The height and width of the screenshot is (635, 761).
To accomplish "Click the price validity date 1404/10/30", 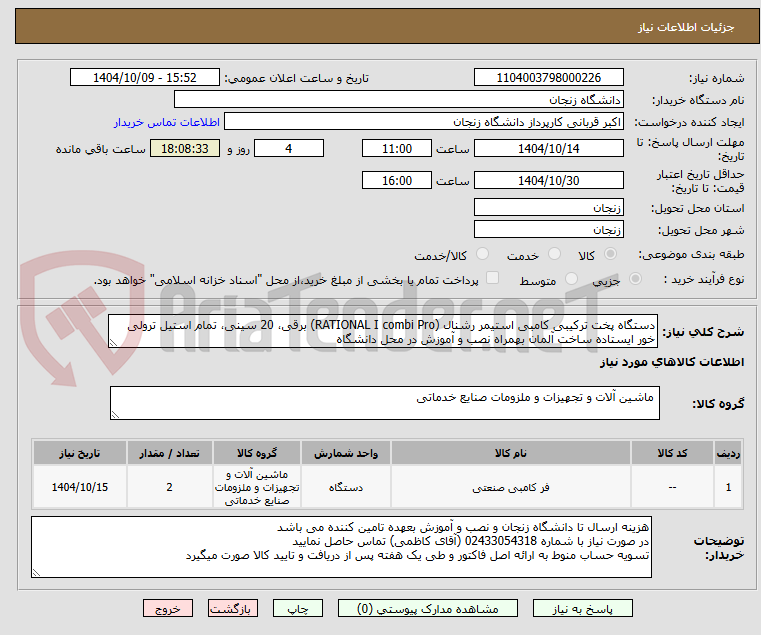I will [x=548, y=180].
